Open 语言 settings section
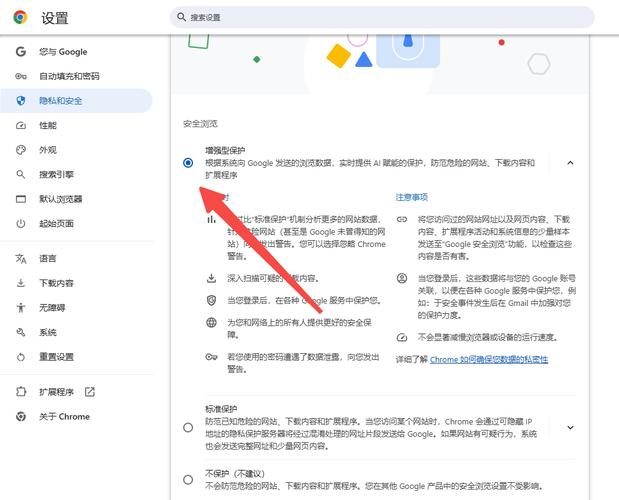The image size is (619, 500). [76, 258]
